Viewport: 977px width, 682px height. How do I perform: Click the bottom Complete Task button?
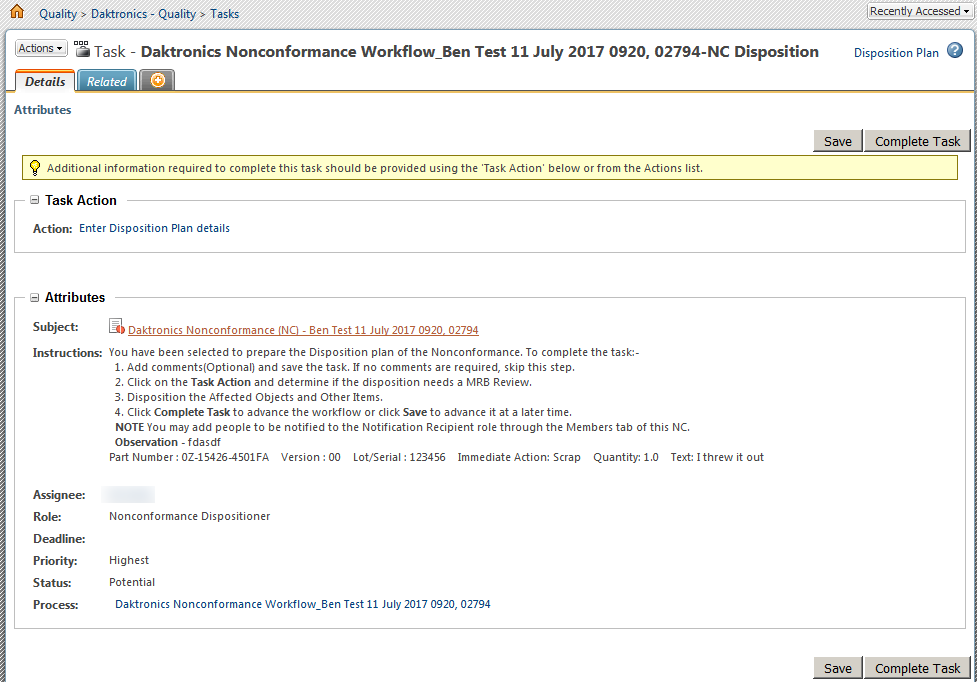pyautogui.click(x=917, y=668)
